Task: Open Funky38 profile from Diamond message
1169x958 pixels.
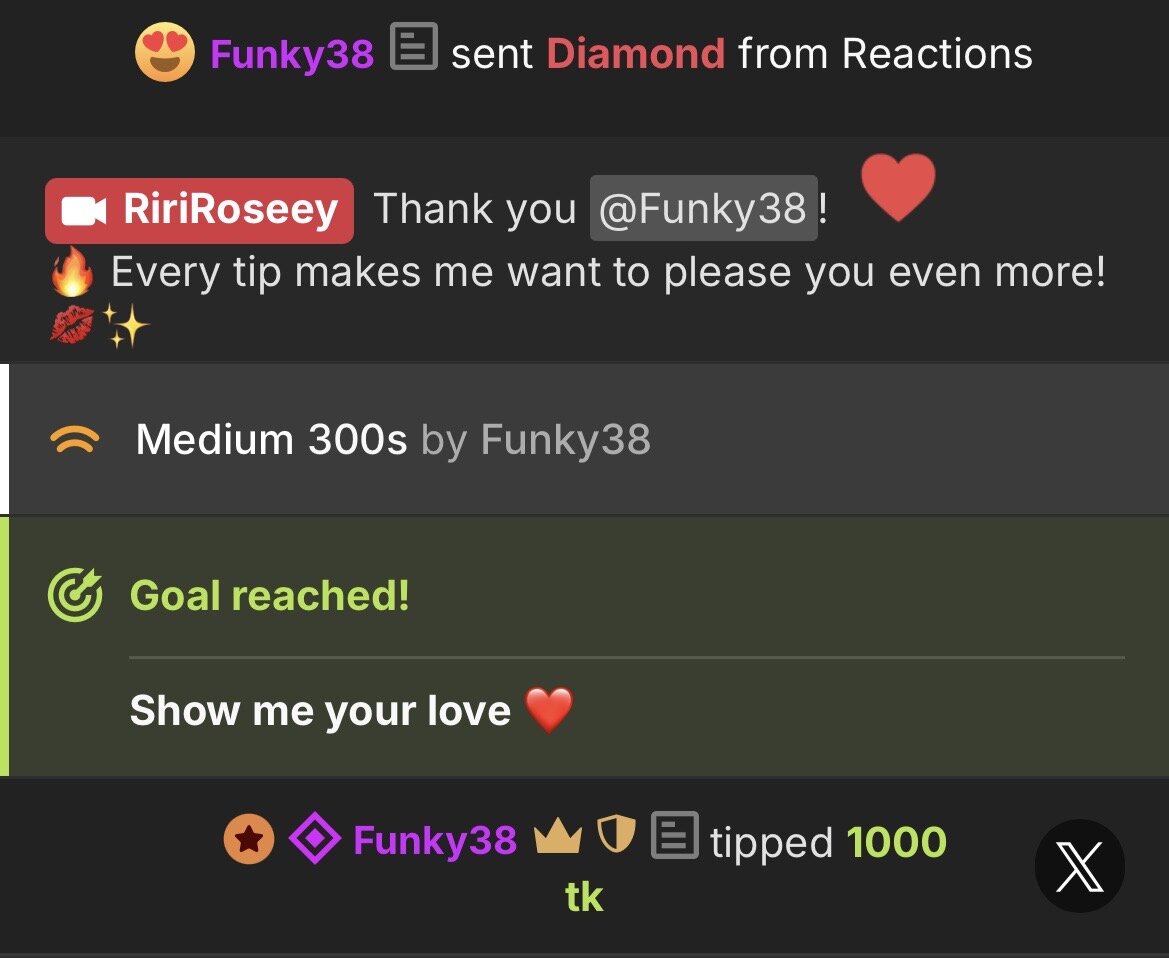Action: coord(292,54)
